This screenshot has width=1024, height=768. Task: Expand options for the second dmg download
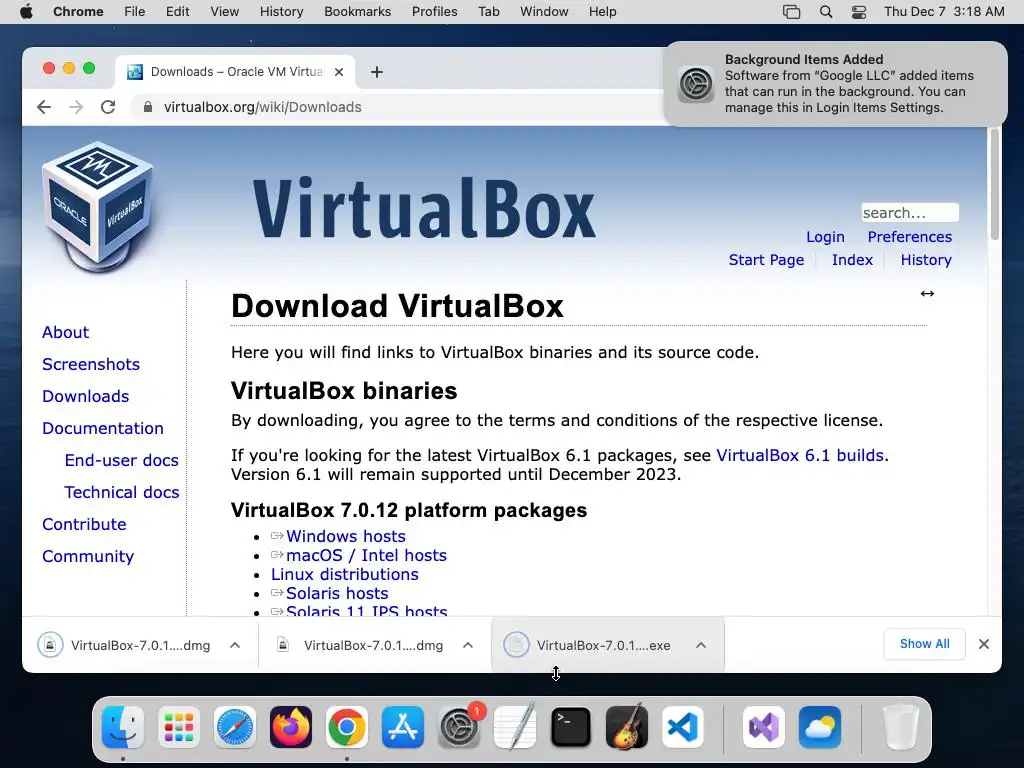coord(468,645)
